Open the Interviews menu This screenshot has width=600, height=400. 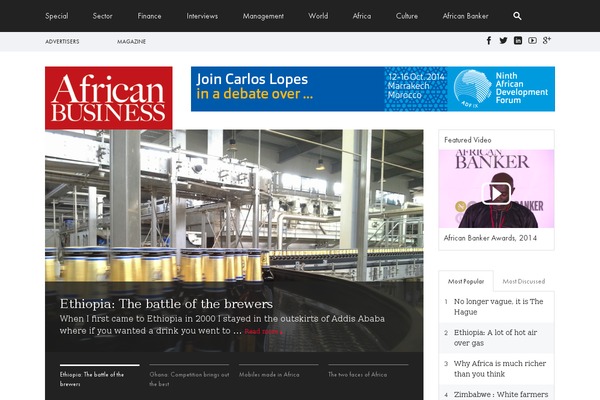202,16
